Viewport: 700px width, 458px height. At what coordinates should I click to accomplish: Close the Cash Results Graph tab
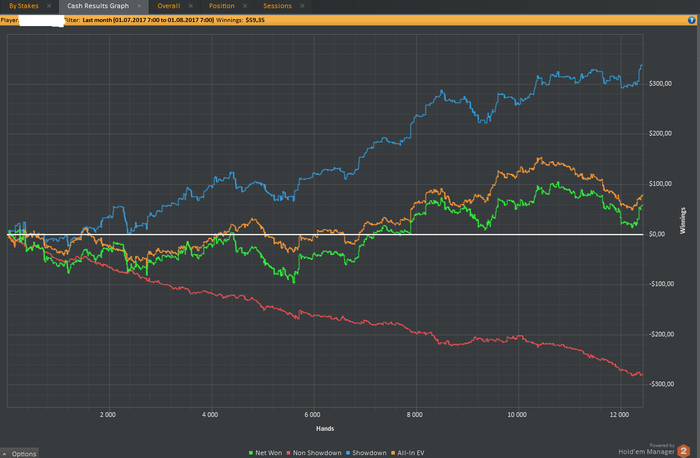pyautogui.click(x=139, y=6)
